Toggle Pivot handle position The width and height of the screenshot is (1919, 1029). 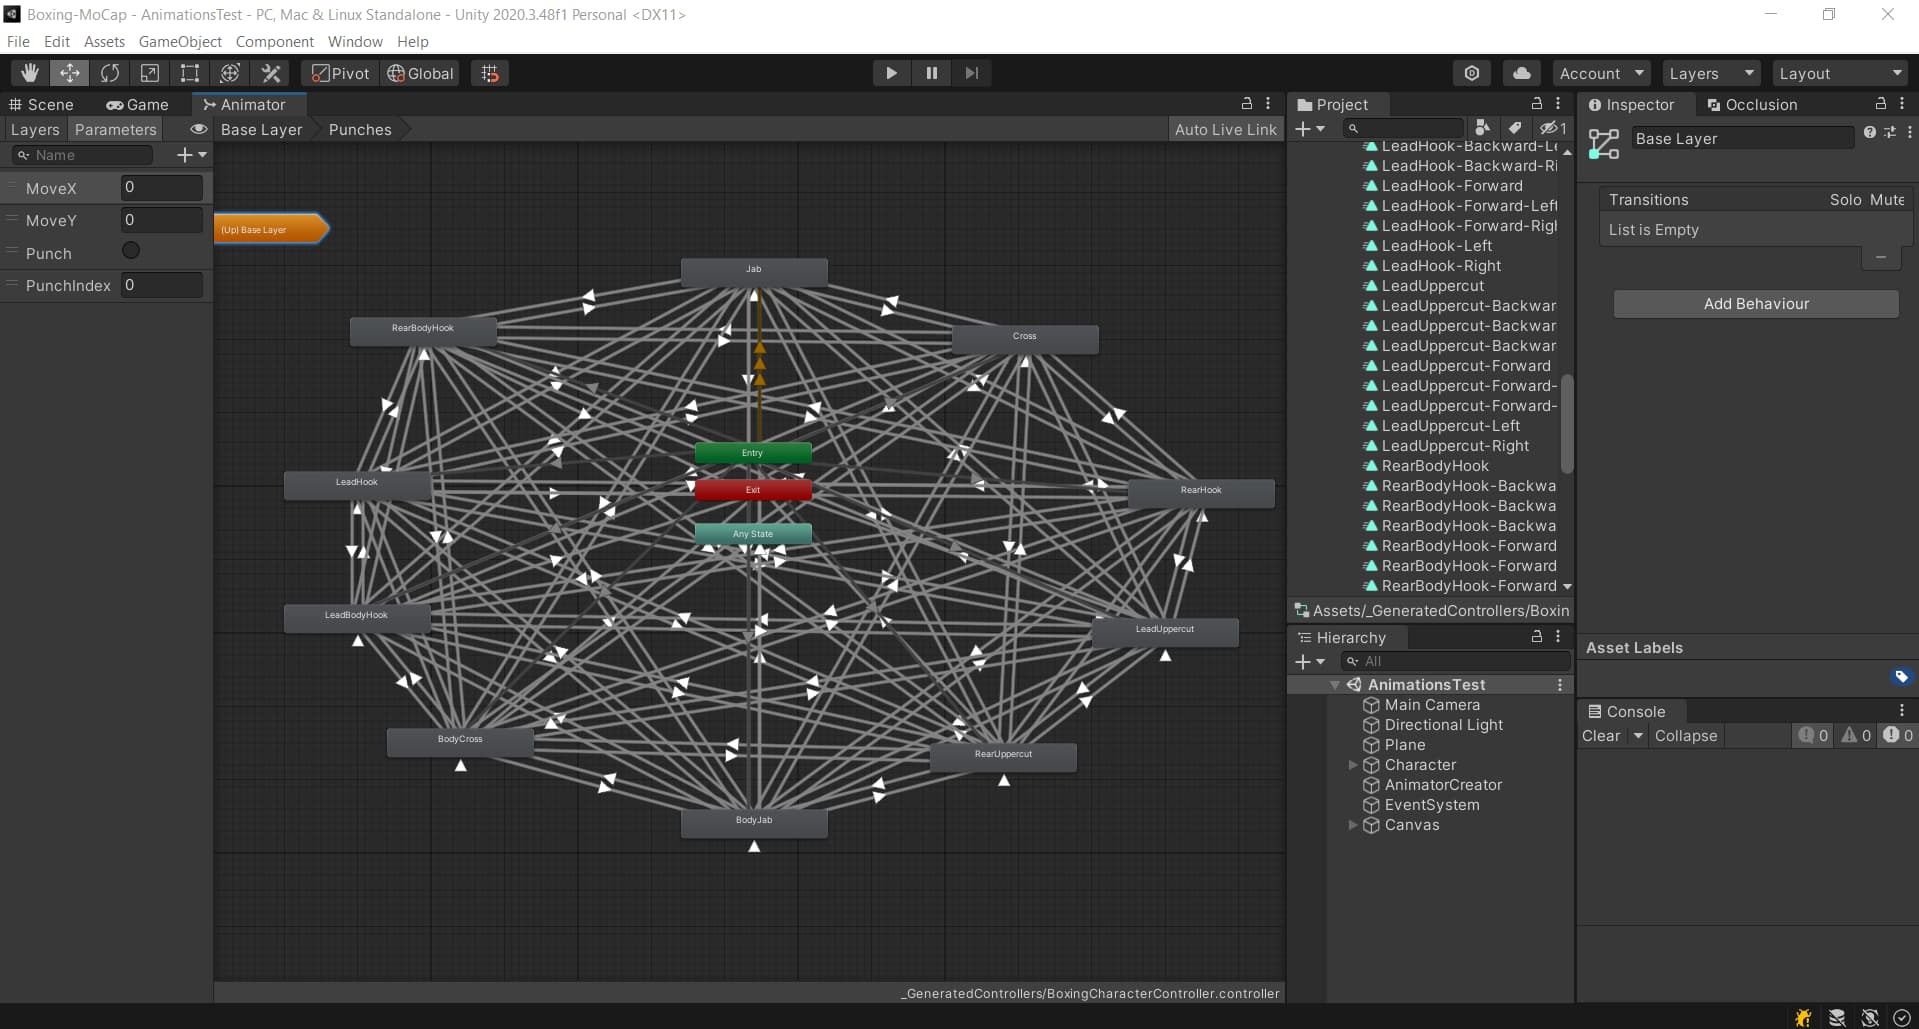[x=340, y=73]
